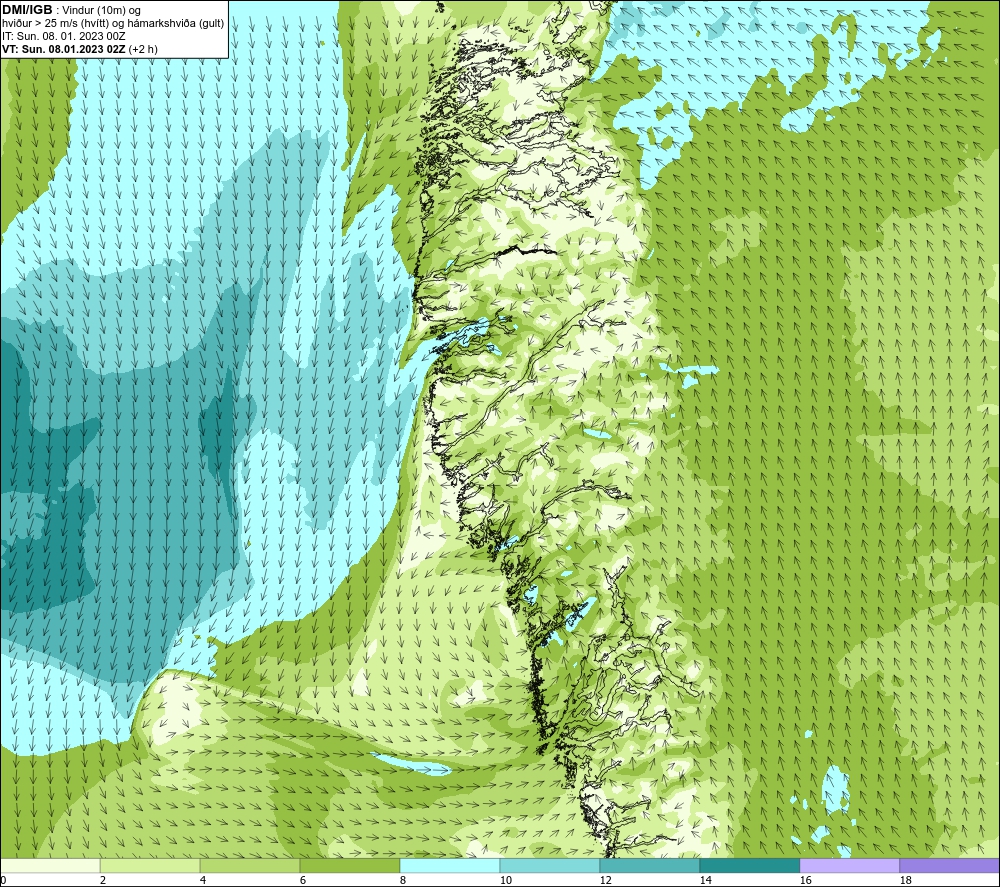Screen dimensions: 1000x887
Task: Click the scale label '10'
Action: 505,880
